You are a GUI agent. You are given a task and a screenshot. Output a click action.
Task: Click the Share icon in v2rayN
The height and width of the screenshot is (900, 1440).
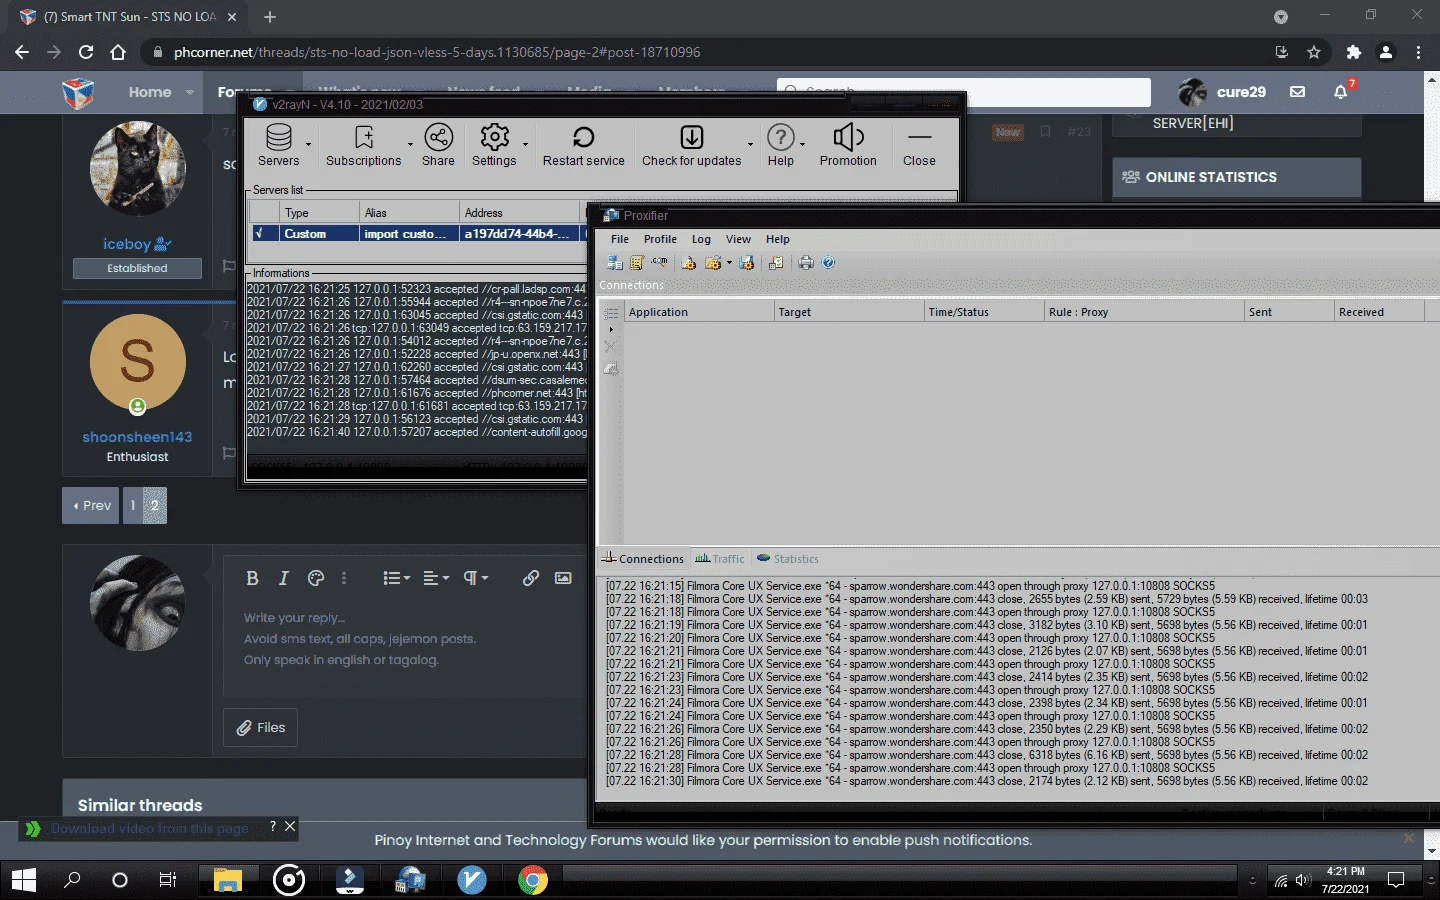pos(438,145)
